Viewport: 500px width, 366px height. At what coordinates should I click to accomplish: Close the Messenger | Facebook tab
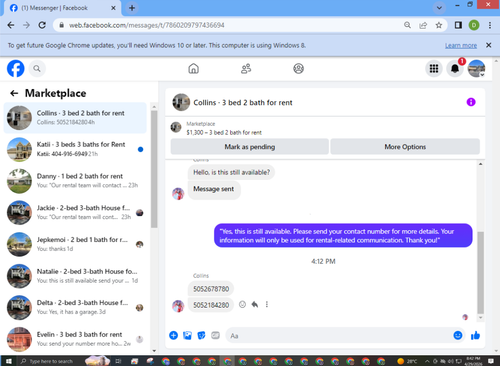pyautogui.click(x=113, y=8)
